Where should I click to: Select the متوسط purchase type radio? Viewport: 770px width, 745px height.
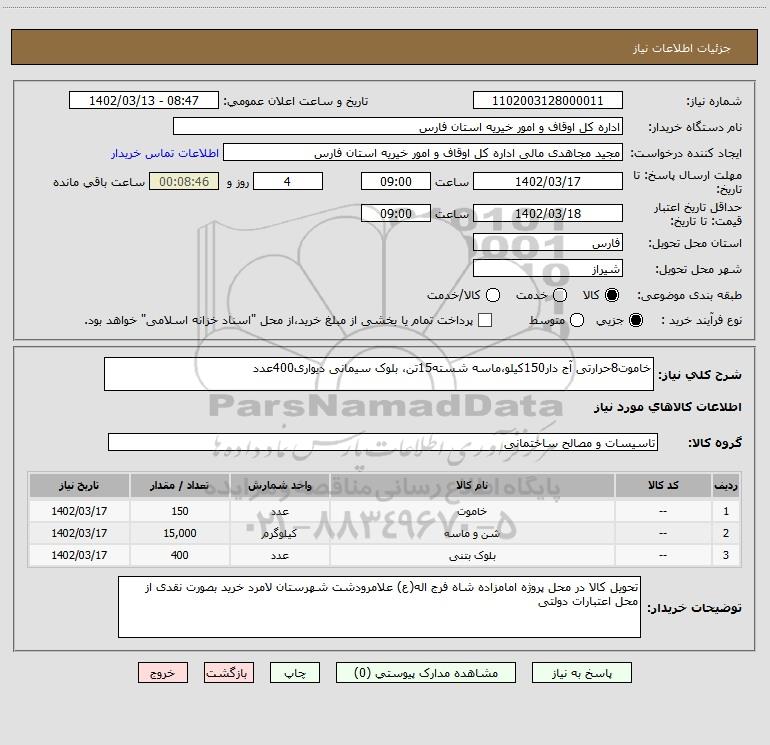coord(577,320)
